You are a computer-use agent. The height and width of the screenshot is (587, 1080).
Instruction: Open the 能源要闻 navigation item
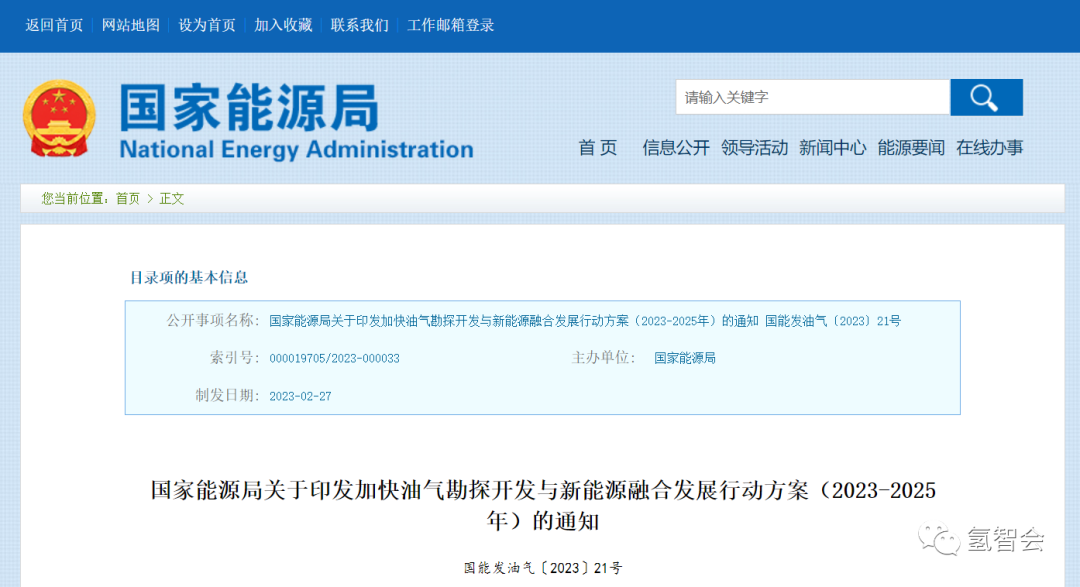[x=911, y=147]
